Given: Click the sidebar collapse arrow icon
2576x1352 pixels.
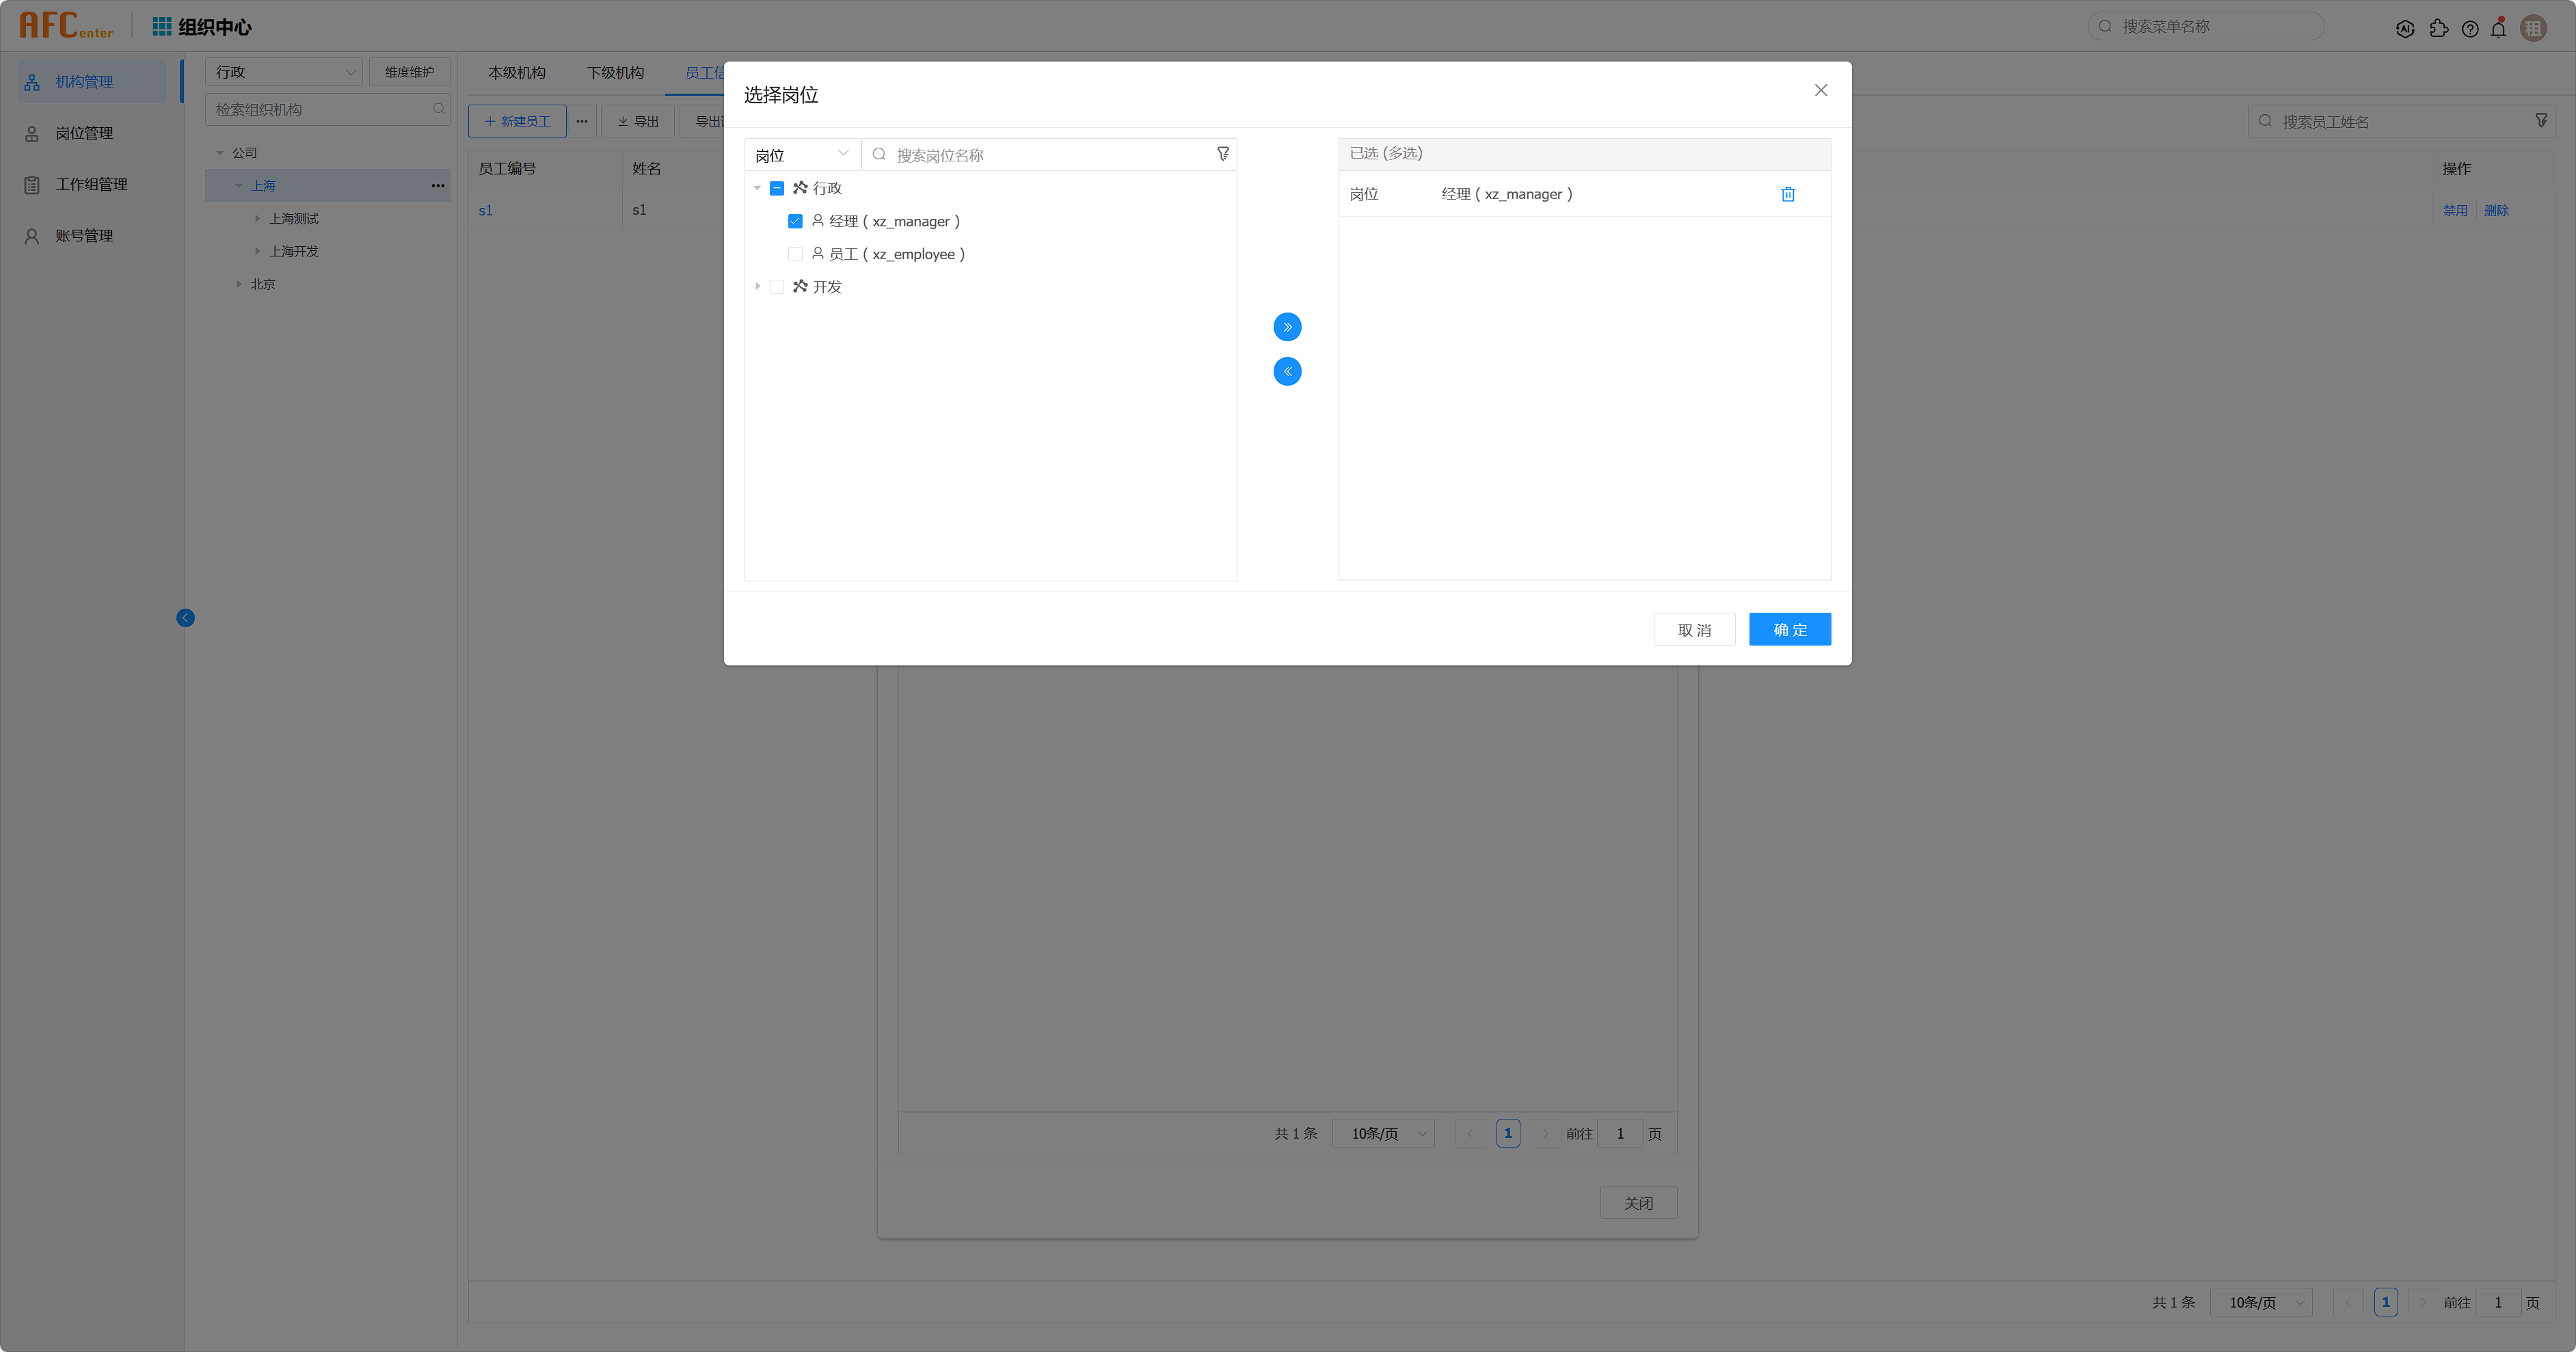Looking at the screenshot, I should pyautogui.click(x=185, y=618).
